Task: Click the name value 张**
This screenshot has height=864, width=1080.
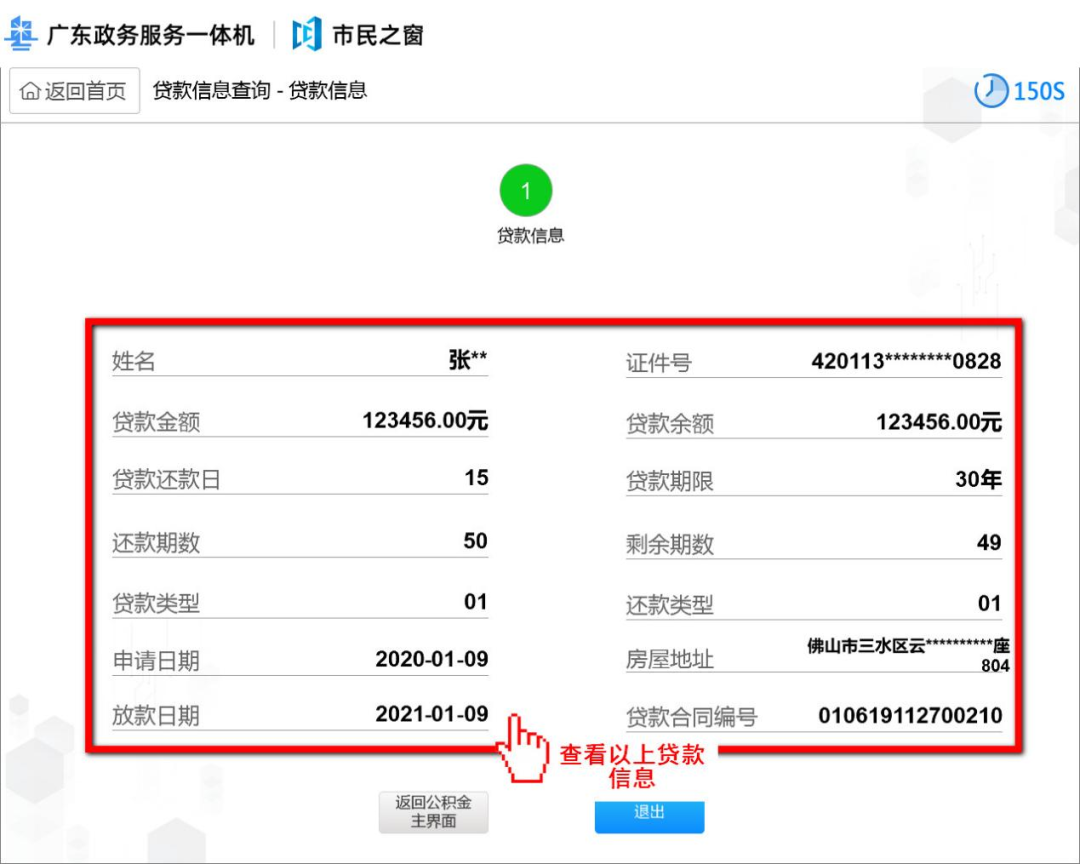Action: click(x=468, y=359)
